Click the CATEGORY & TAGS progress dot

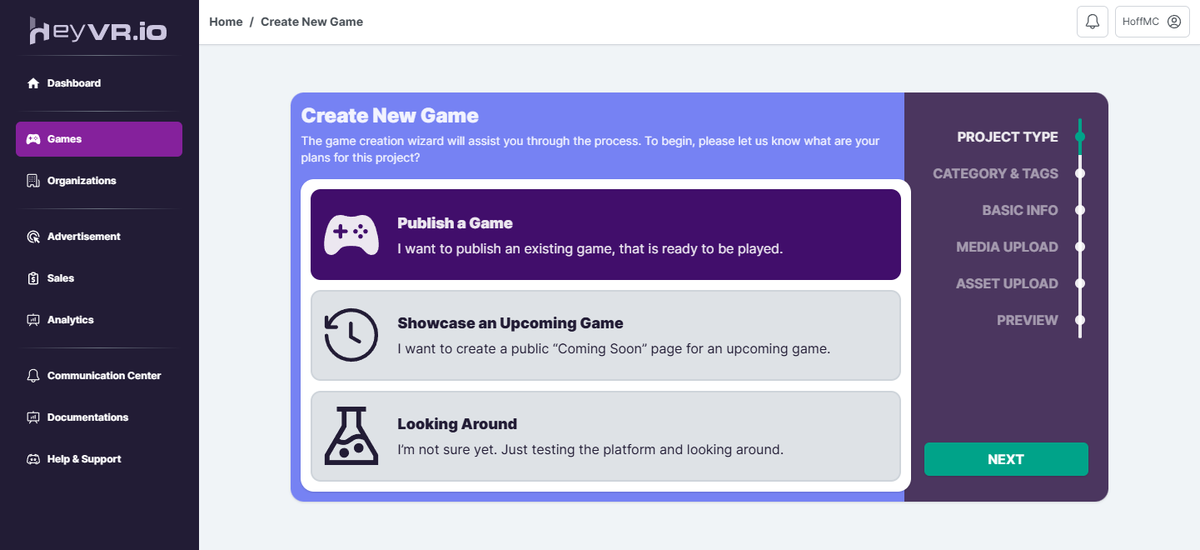point(1080,174)
